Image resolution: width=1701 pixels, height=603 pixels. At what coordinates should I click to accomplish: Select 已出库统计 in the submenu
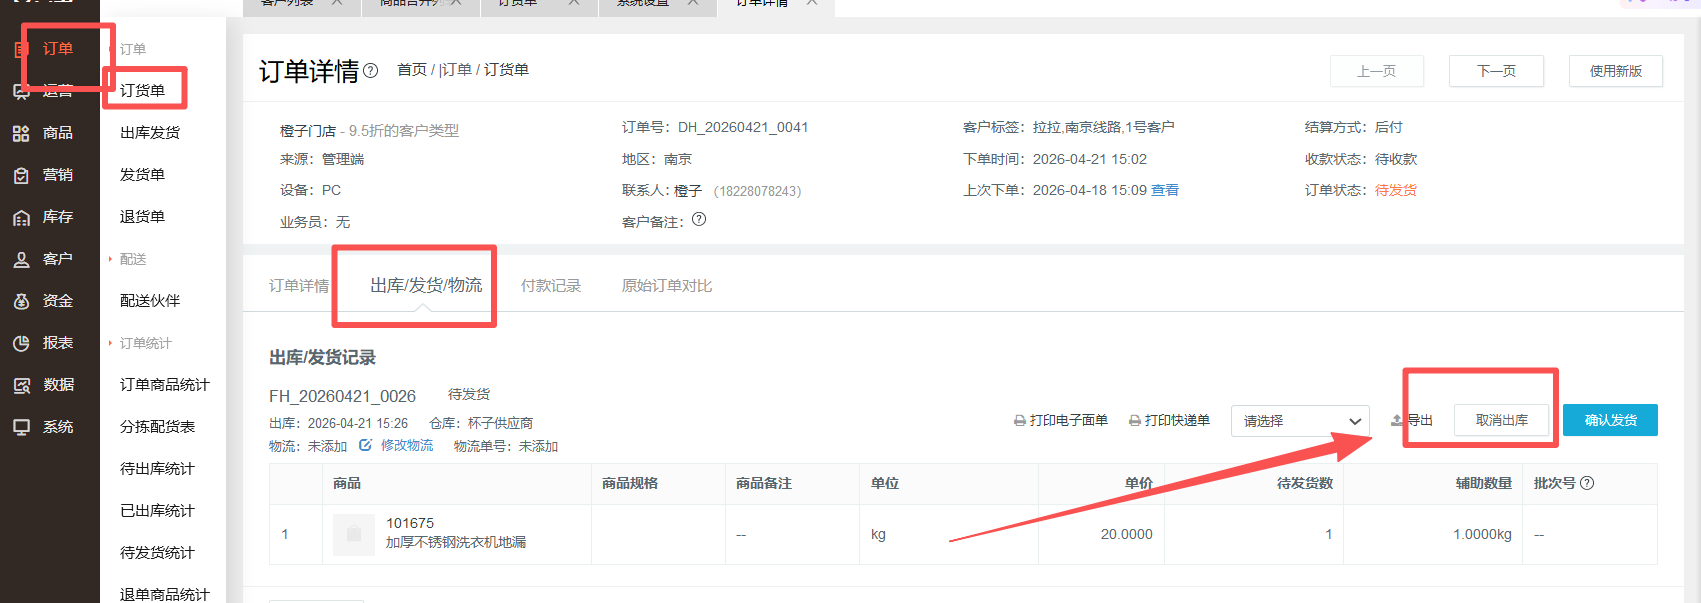pyautogui.click(x=157, y=510)
